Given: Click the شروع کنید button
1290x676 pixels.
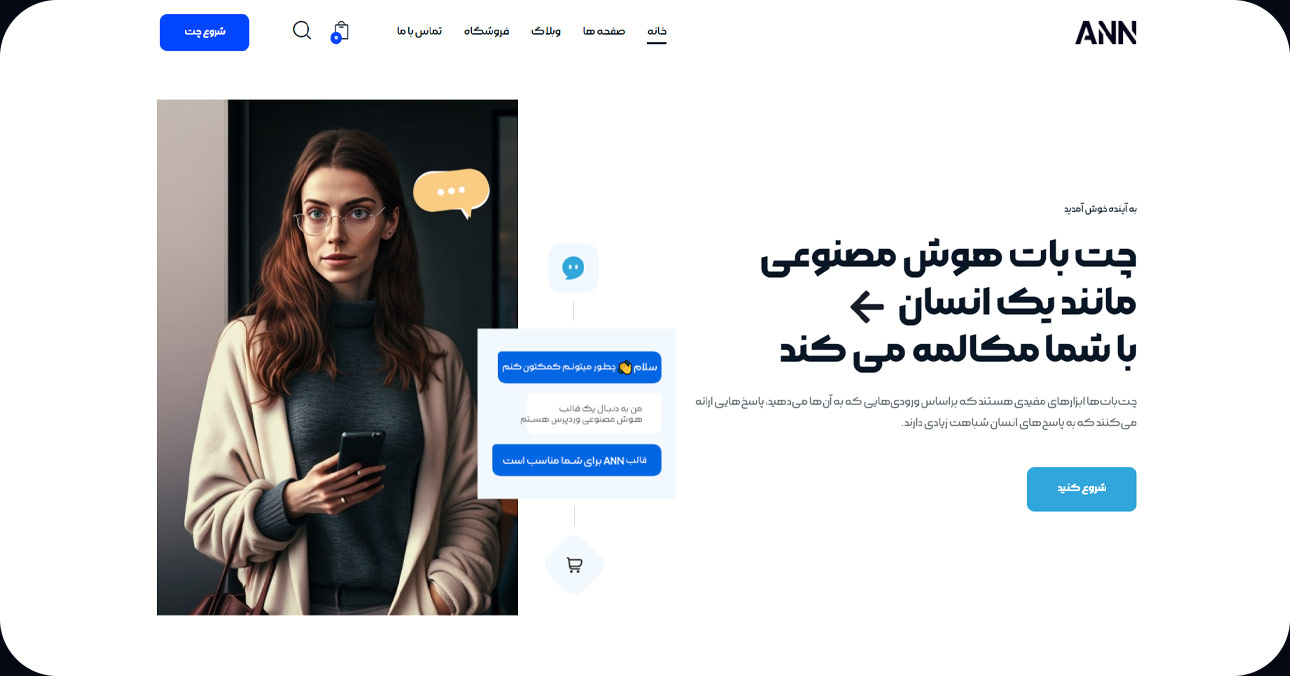Looking at the screenshot, I should (1081, 489).
